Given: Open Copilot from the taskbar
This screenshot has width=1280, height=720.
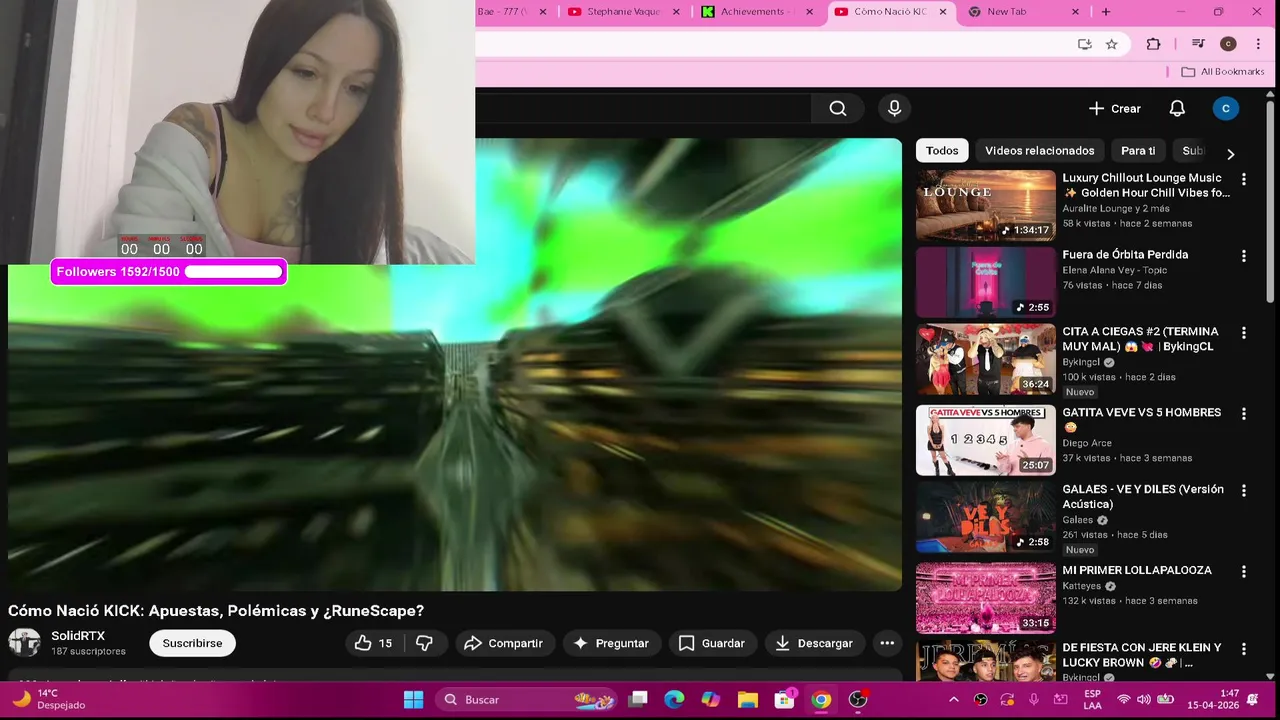Looking at the screenshot, I should [711, 699].
